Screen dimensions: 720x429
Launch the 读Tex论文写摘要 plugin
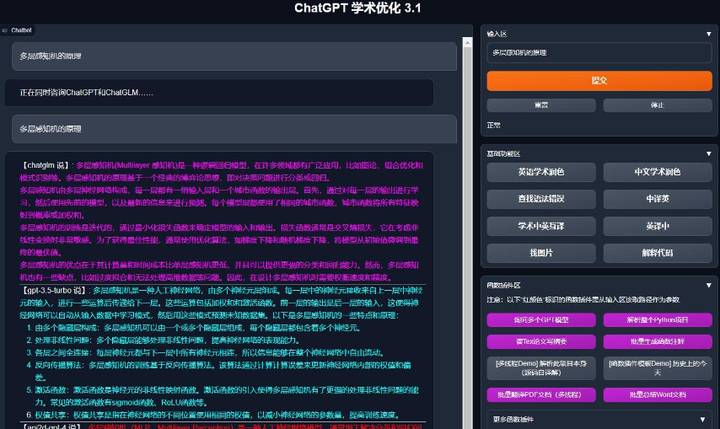(x=541, y=342)
